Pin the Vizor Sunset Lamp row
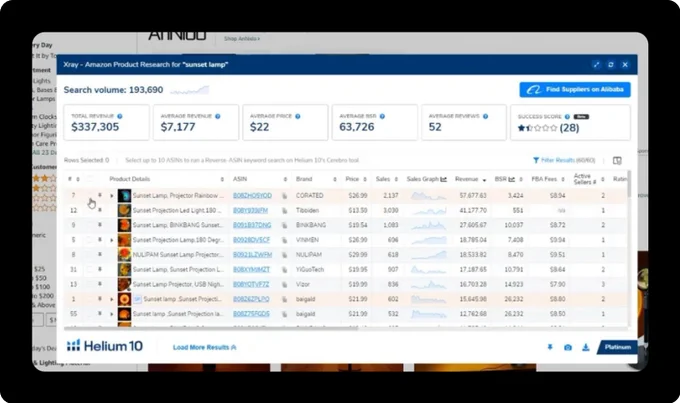 [100, 284]
